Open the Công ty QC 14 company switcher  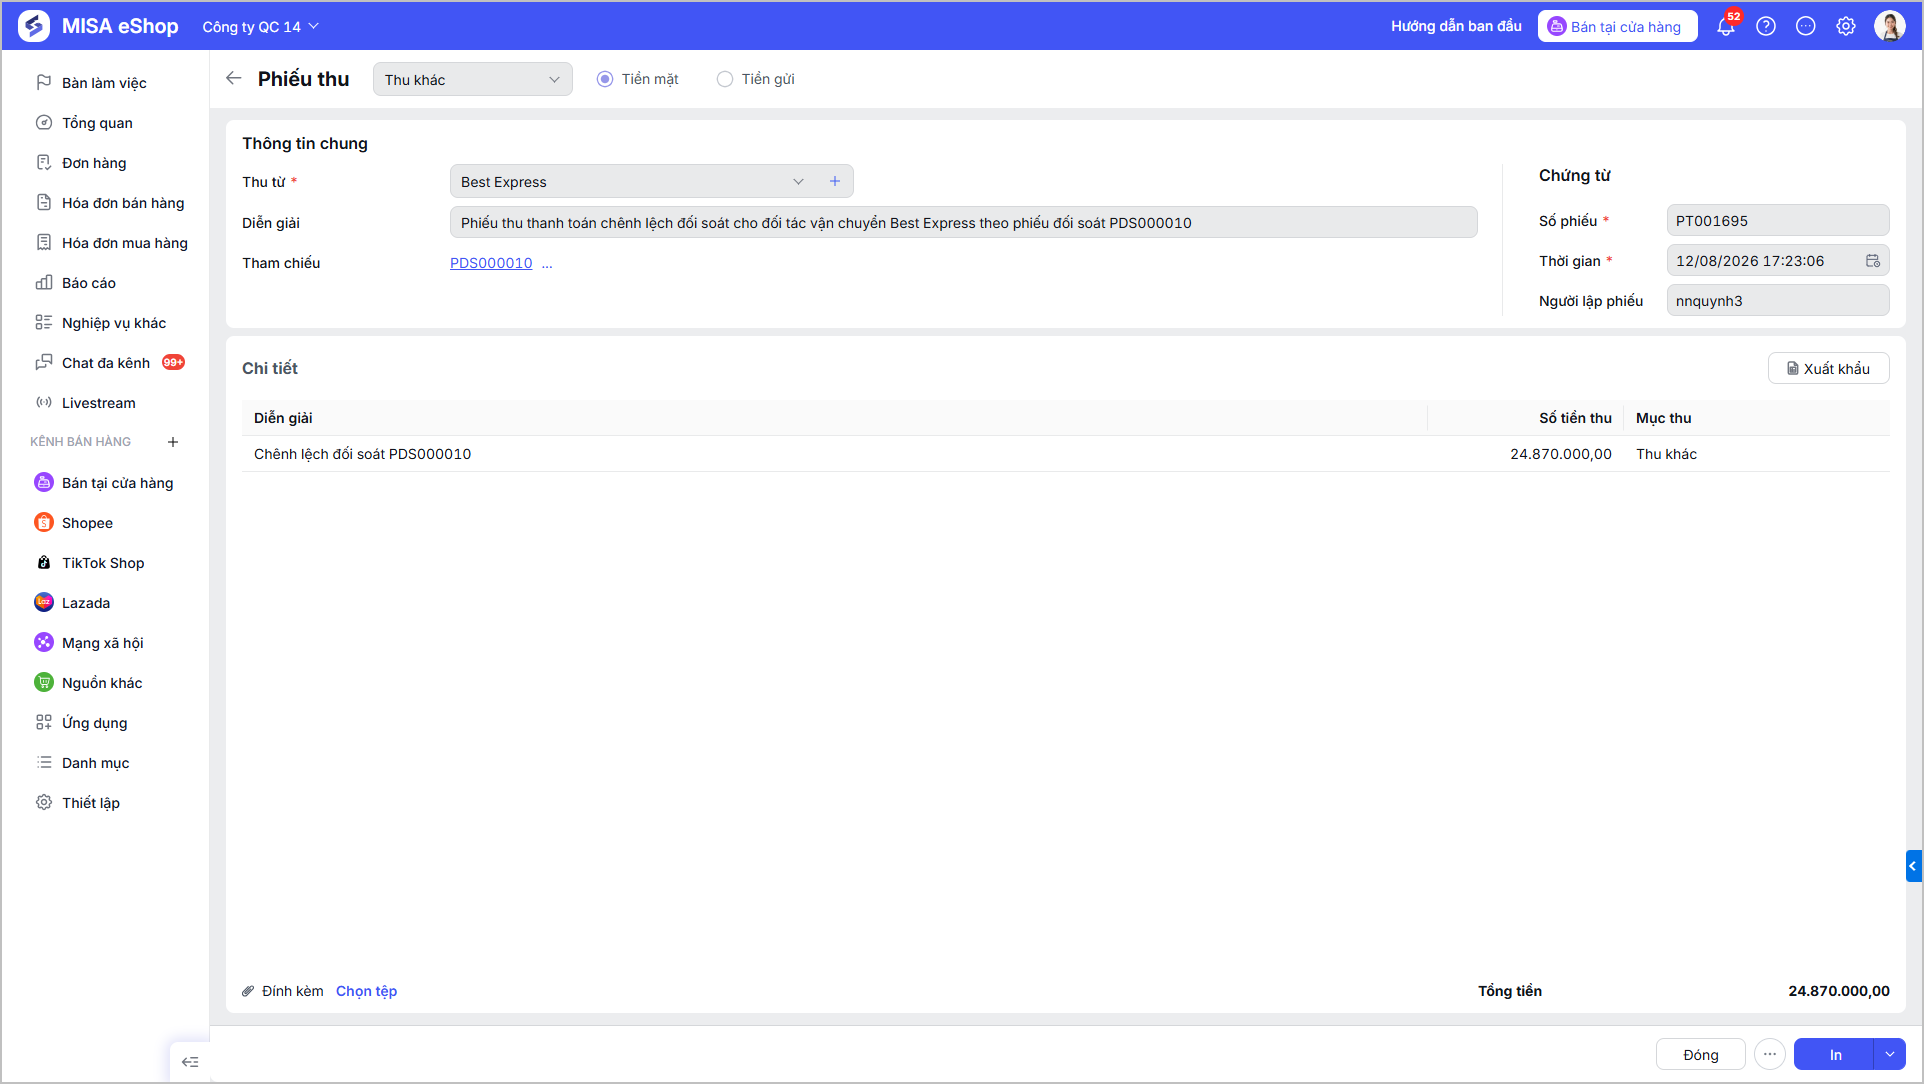(260, 27)
